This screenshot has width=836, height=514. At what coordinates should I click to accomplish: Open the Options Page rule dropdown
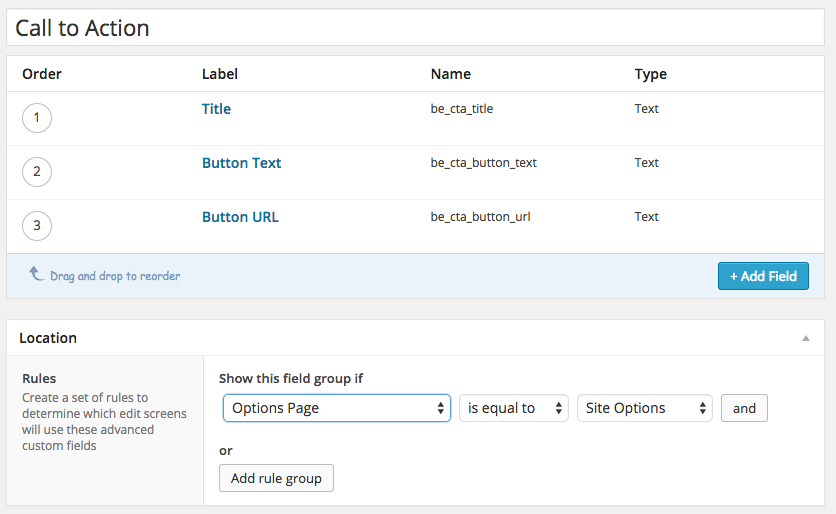pyautogui.click(x=337, y=408)
